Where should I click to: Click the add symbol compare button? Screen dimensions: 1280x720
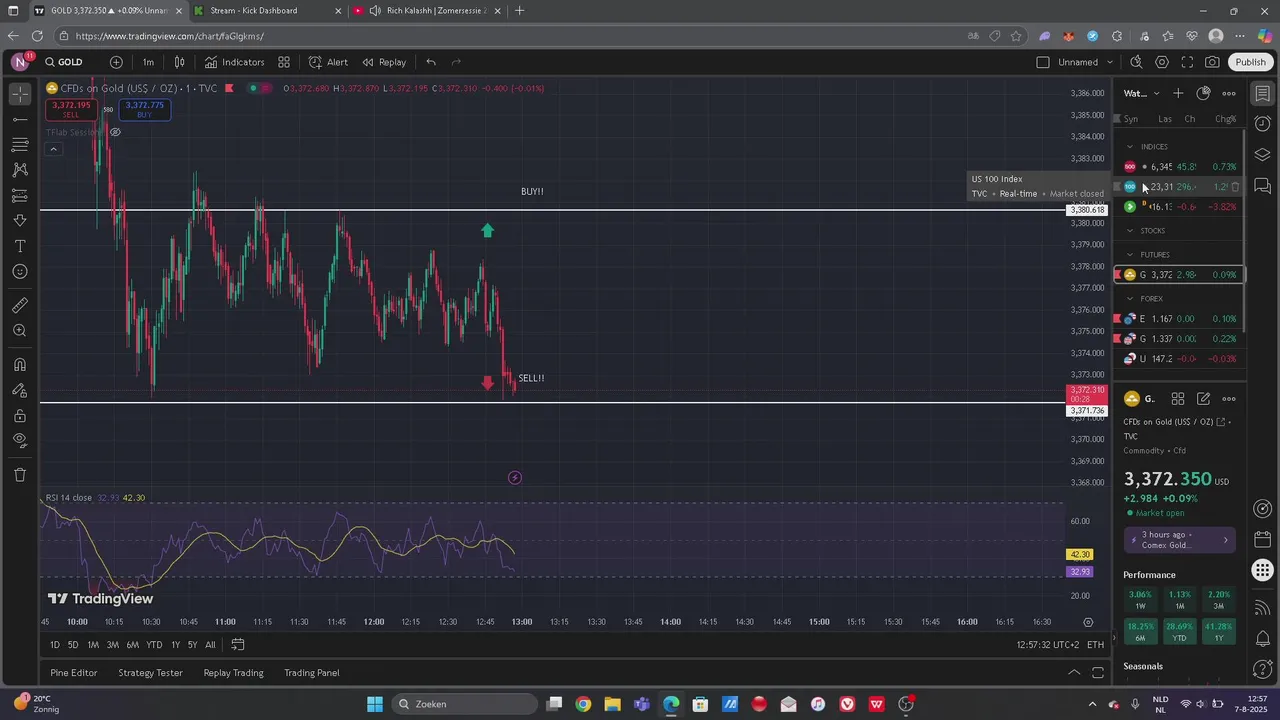point(116,62)
